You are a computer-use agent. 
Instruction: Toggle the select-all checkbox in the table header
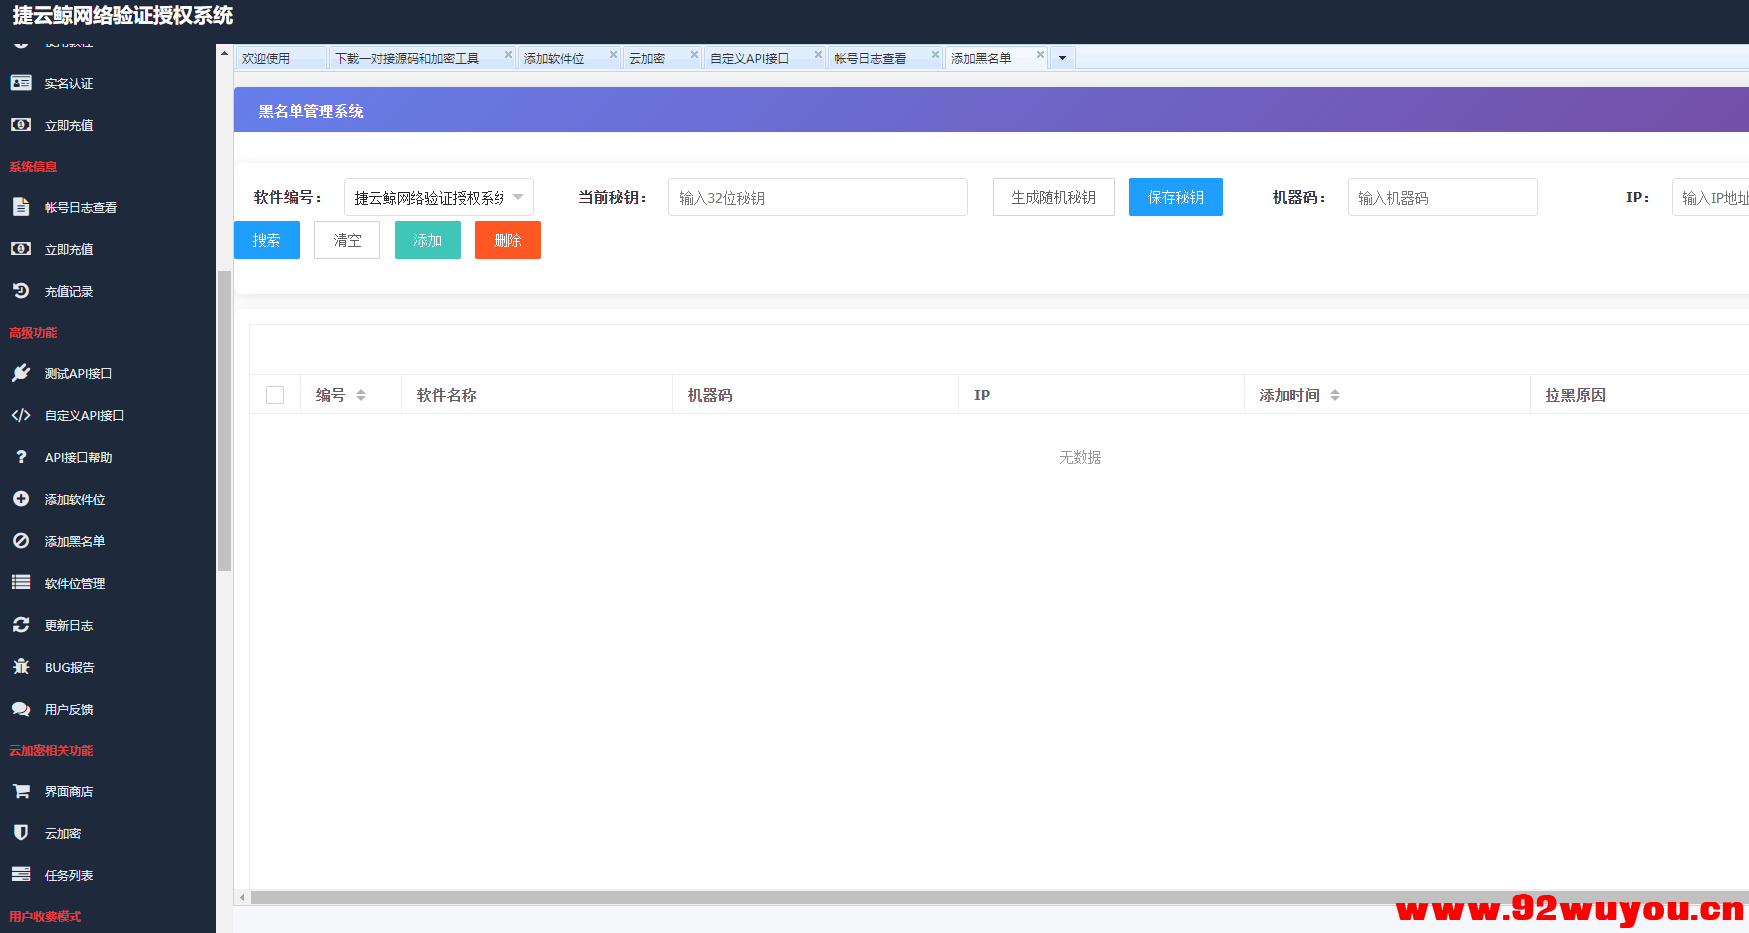275,394
